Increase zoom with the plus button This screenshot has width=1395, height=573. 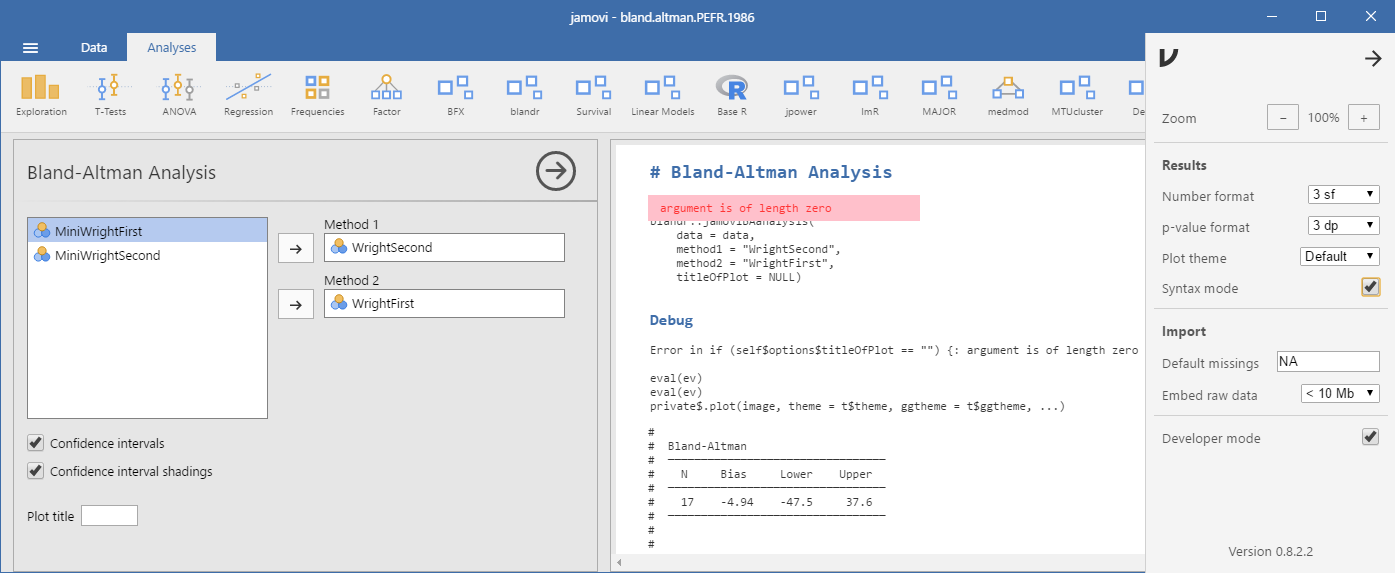tap(1363, 117)
